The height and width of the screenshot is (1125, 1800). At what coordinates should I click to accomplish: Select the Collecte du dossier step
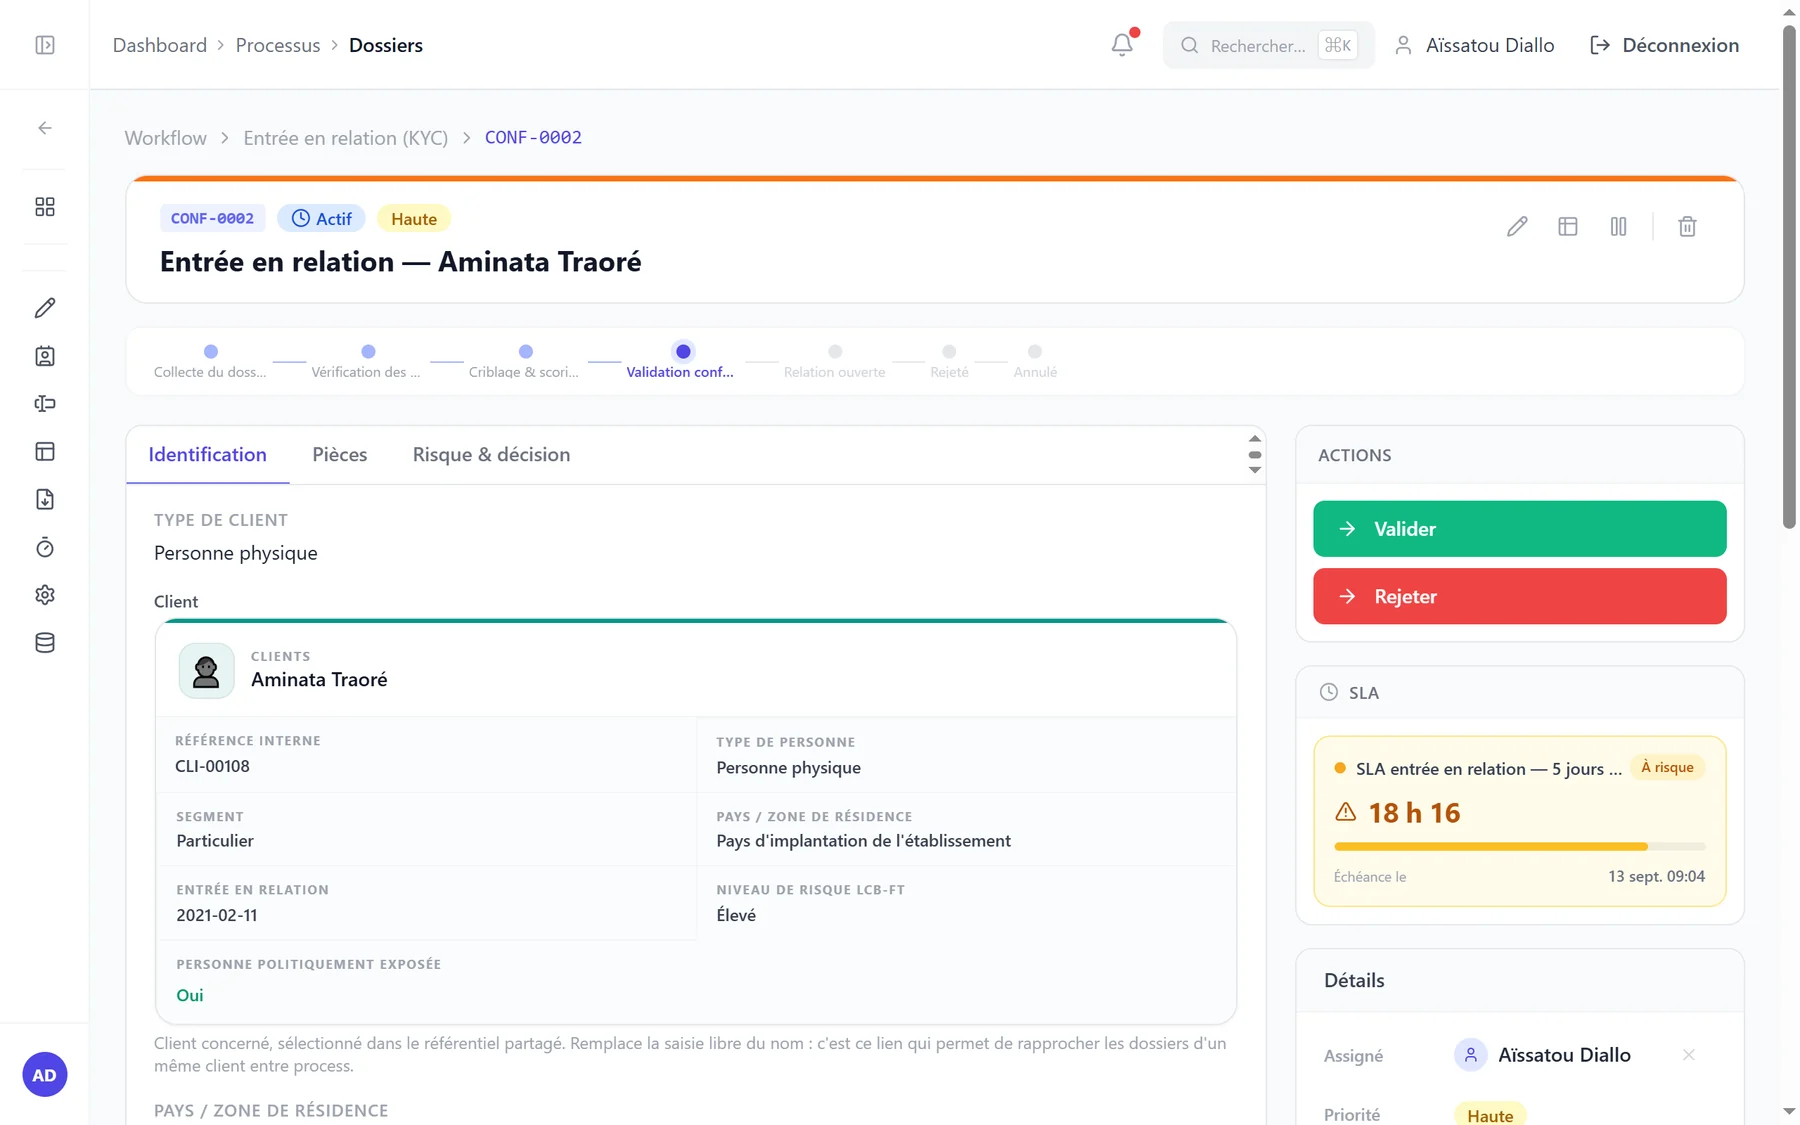[210, 361]
